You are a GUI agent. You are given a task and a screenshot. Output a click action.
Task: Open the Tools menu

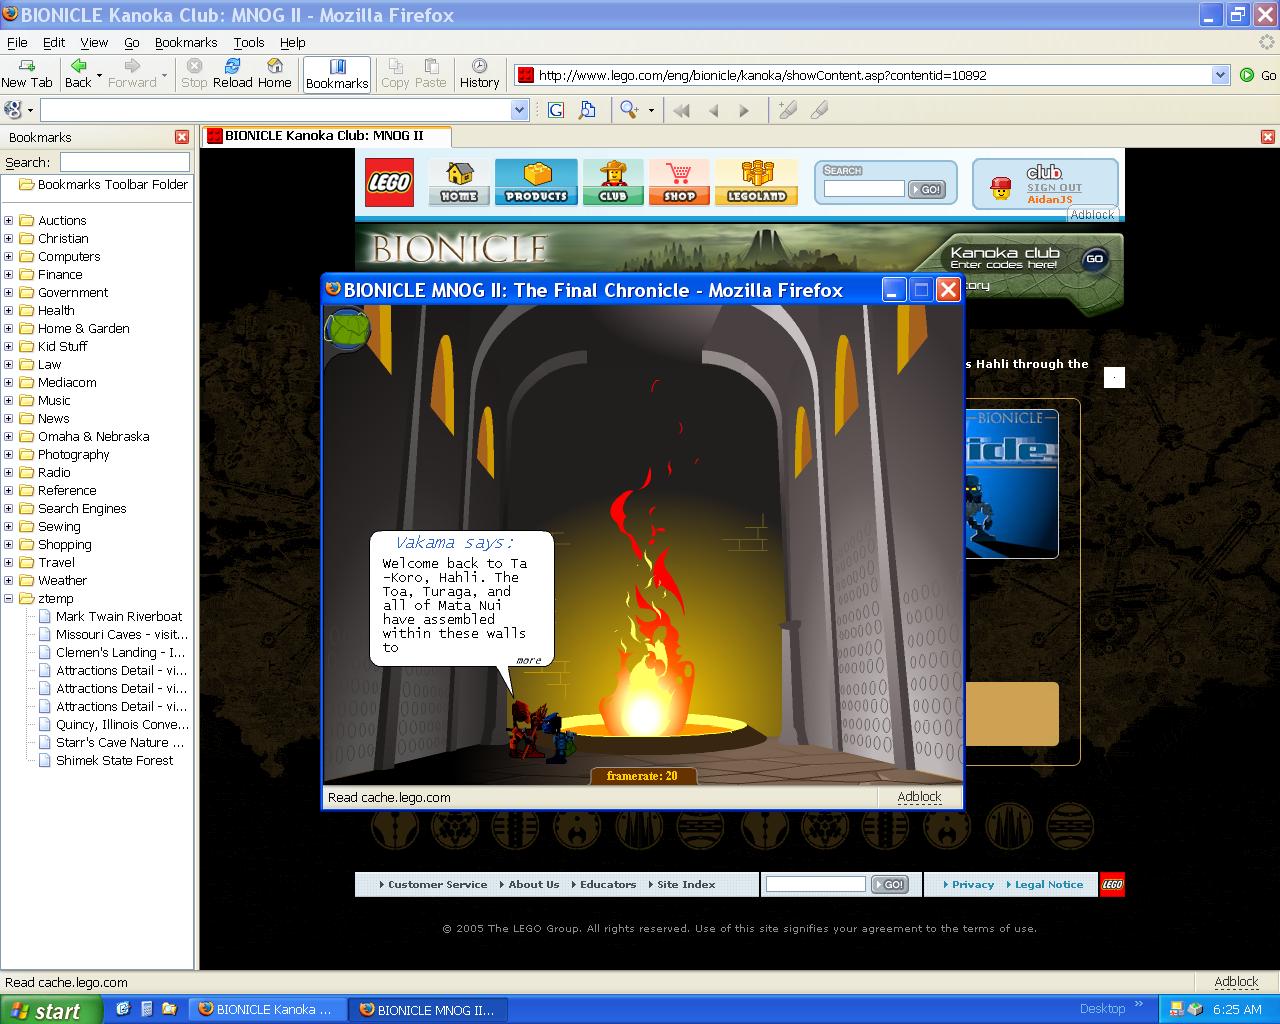pyautogui.click(x=249, y=42)
